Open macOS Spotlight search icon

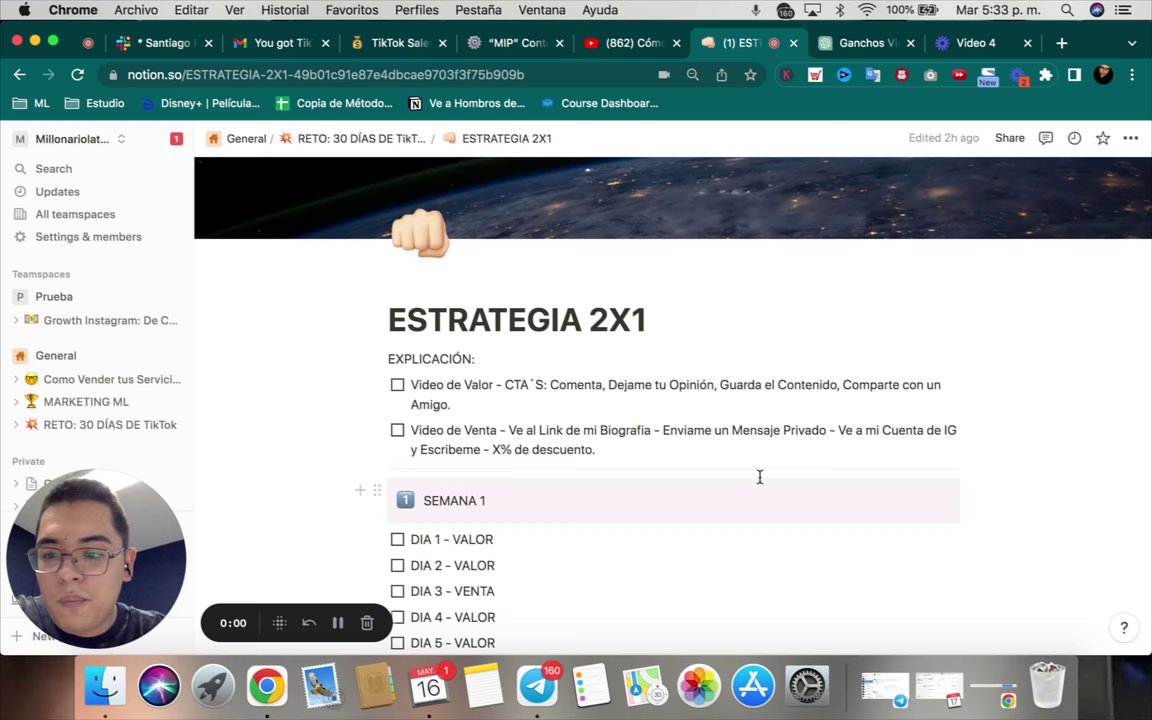tap(1067, 10)
